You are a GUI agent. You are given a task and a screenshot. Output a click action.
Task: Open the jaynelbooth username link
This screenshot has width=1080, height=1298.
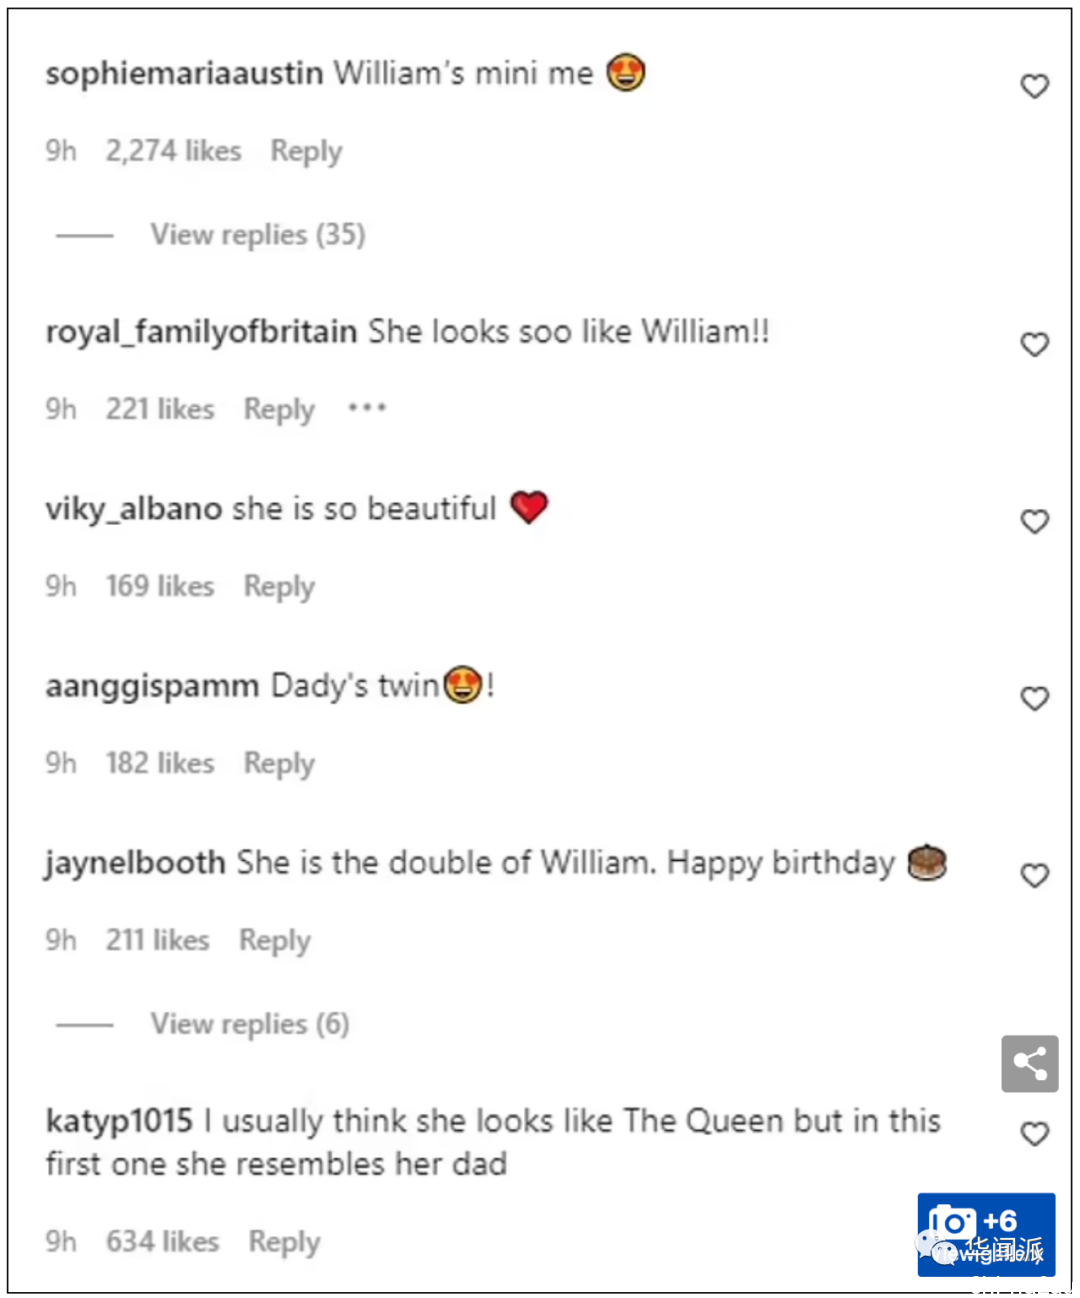pos(135,864)
